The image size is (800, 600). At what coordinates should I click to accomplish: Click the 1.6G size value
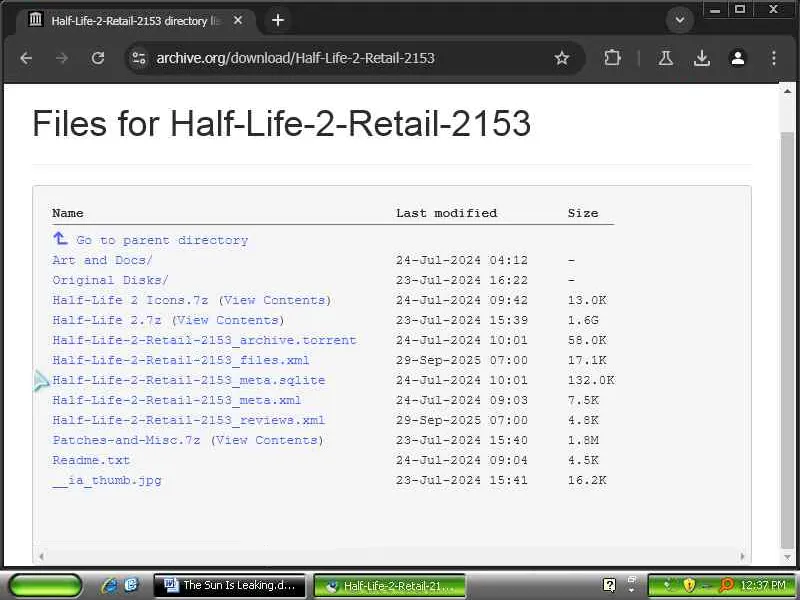pyautogui.click(x=583, y=320)
